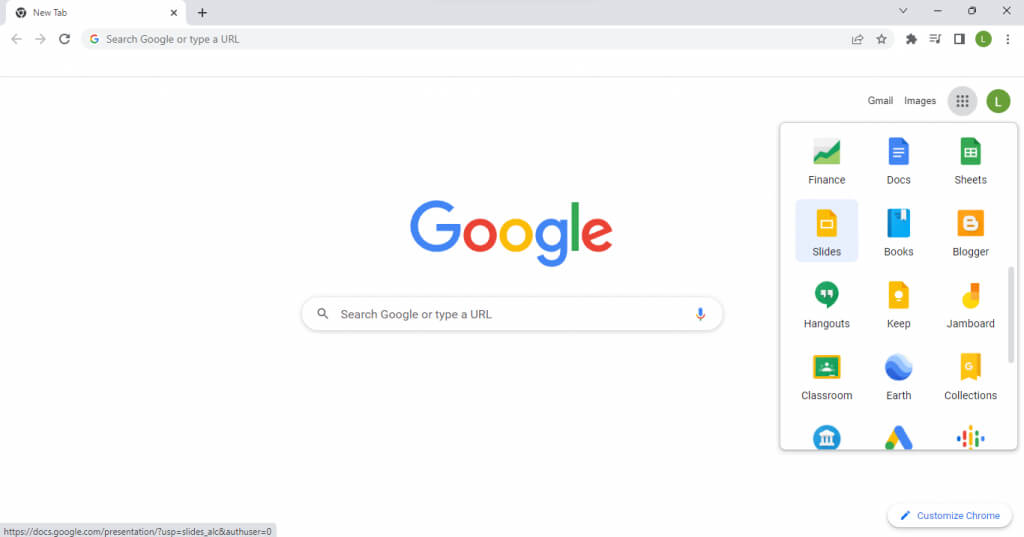Screen dimensions: 1024x537
Task: Open Google Earth app
Action: (898, 375)
